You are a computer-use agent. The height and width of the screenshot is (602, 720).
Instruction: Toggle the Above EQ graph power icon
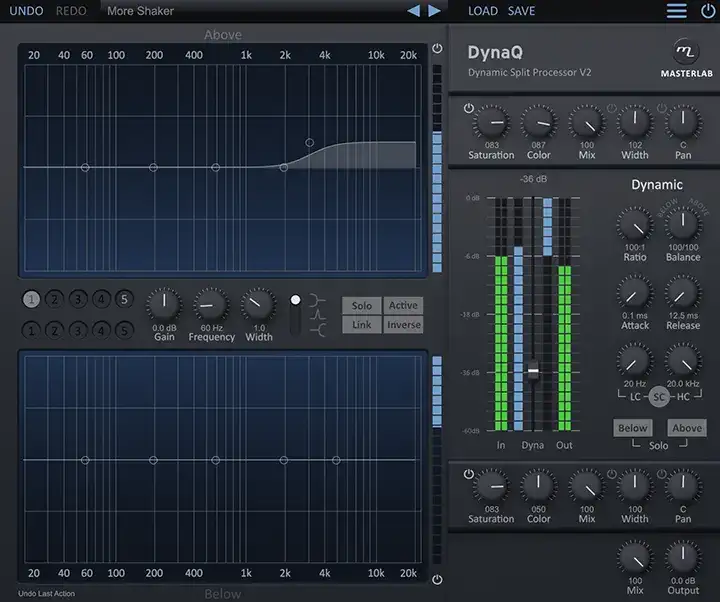point(437,49)
